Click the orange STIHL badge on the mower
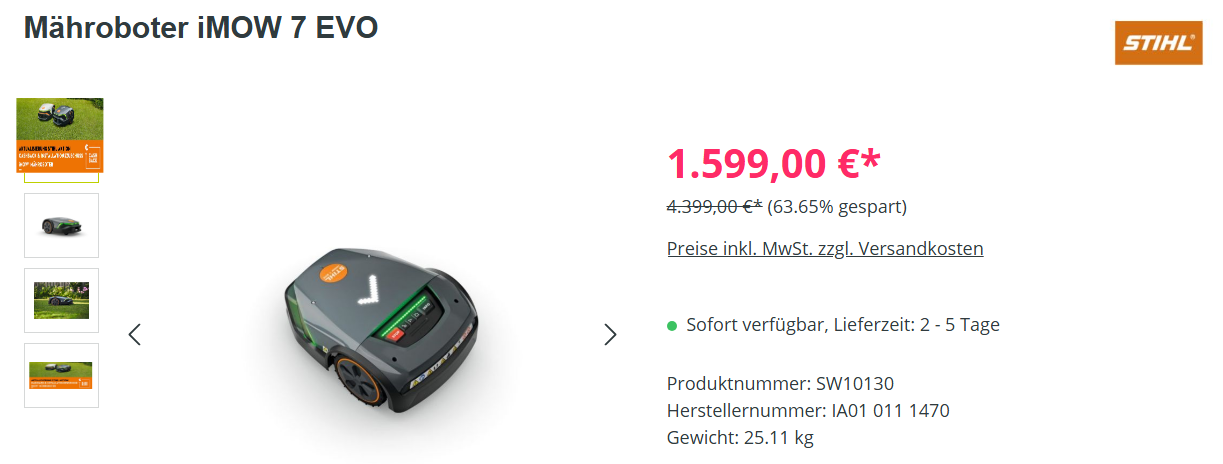This screenshot has height=464, width=1223. pos(335,272)
